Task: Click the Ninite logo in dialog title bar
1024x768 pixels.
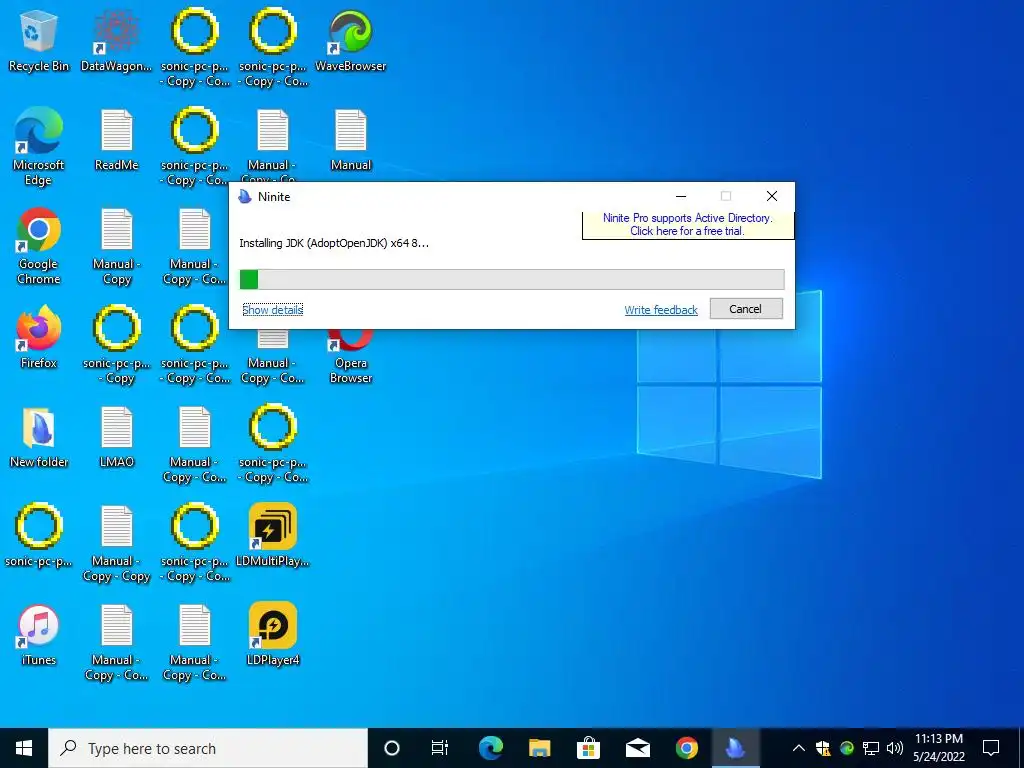Action: 245,197
